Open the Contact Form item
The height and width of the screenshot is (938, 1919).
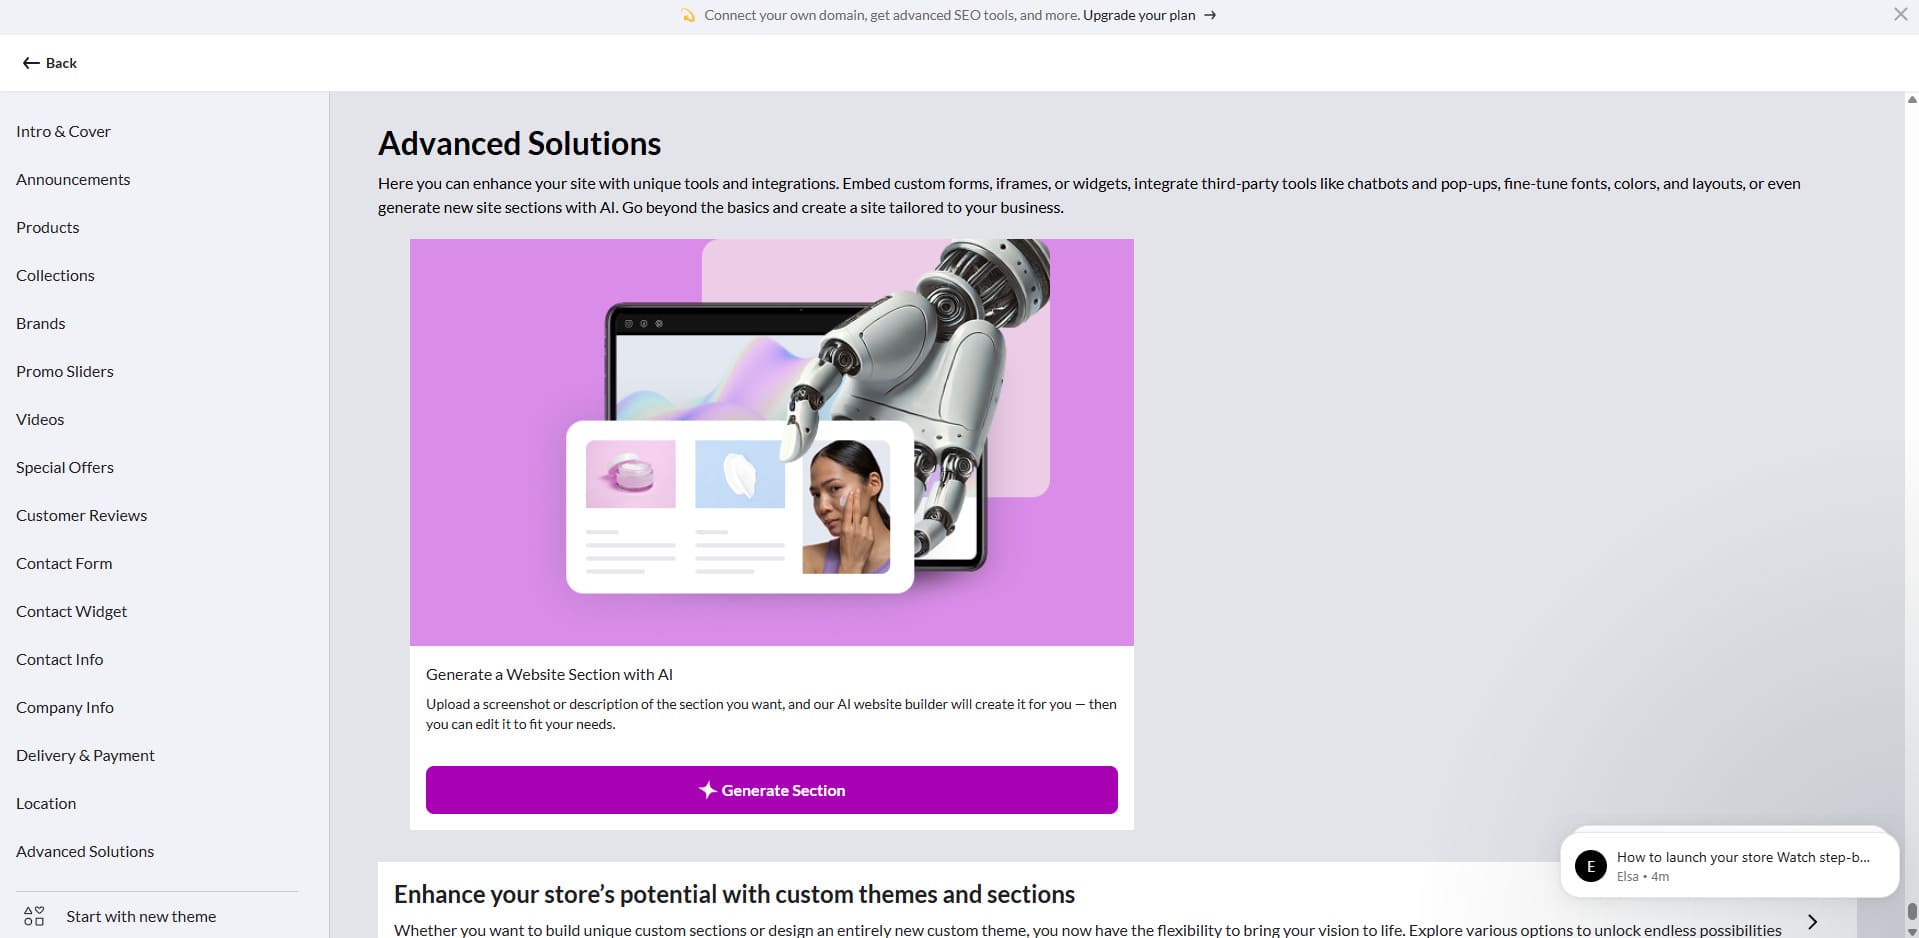pyautogui.click(x=64, y=563)
